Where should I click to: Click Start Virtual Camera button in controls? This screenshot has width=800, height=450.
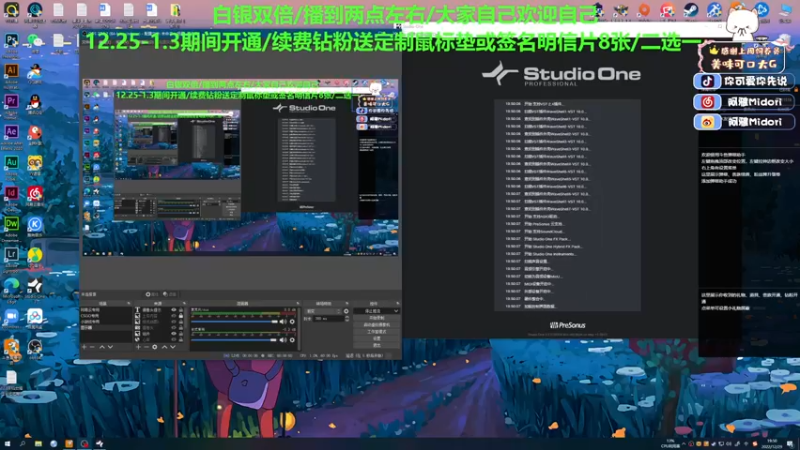pyautogui.click(x=377, y=324)
